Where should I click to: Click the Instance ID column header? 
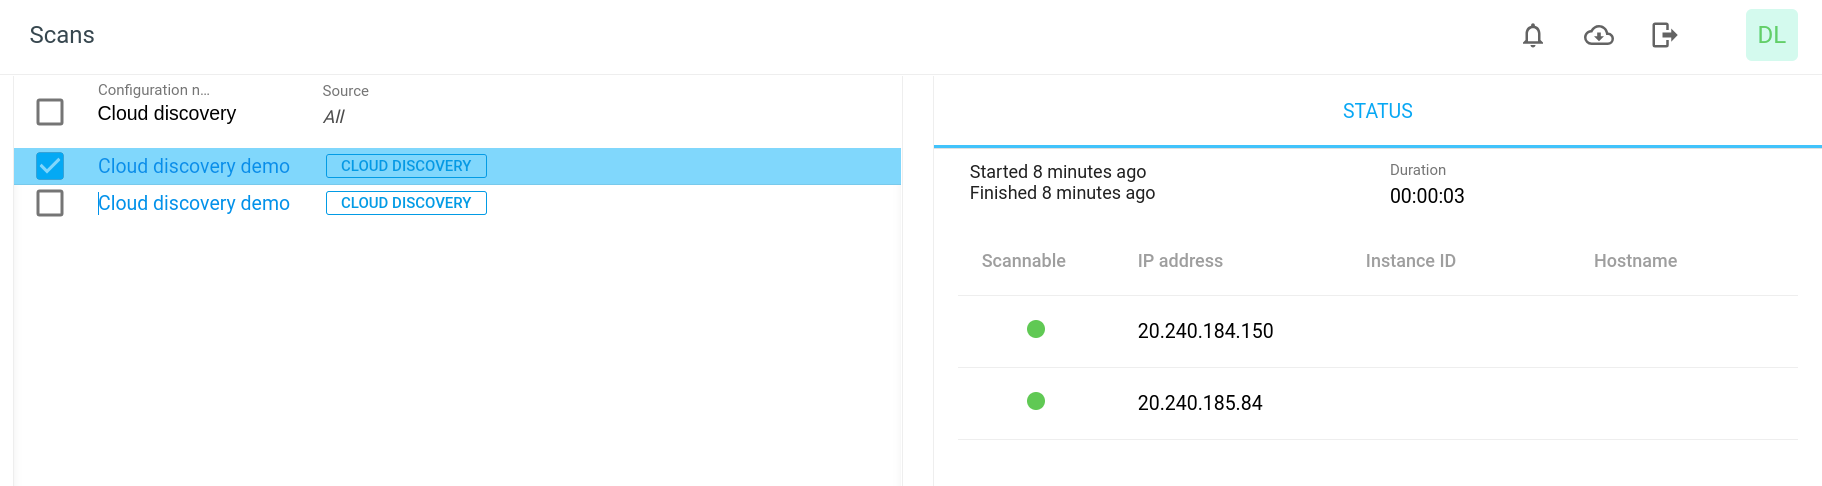[x=1410, y=261]
